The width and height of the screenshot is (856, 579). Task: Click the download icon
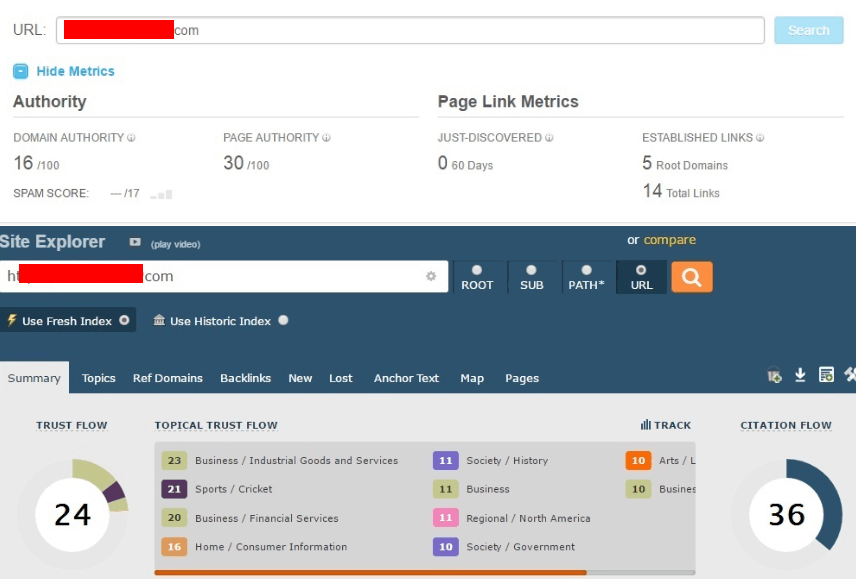pos(800,375)
